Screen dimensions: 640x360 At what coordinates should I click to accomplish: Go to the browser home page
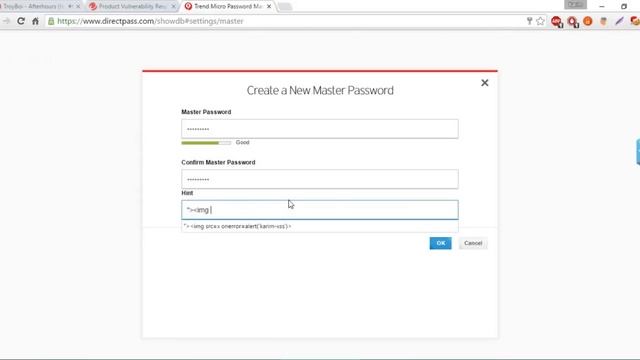click(x=36, y=21)
